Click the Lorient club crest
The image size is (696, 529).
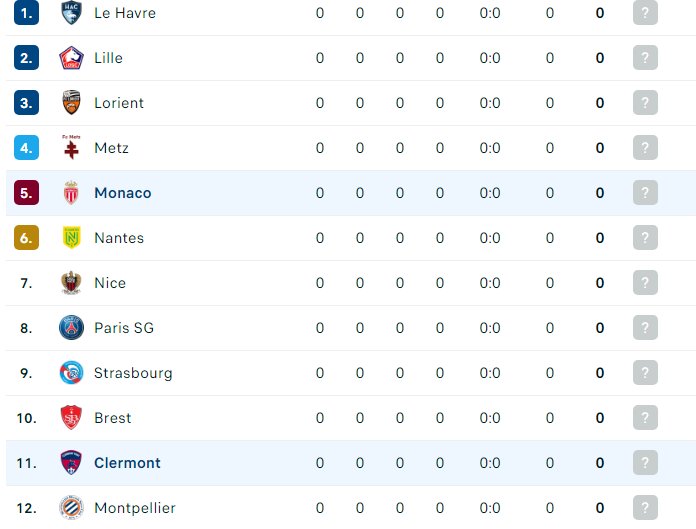71,103
